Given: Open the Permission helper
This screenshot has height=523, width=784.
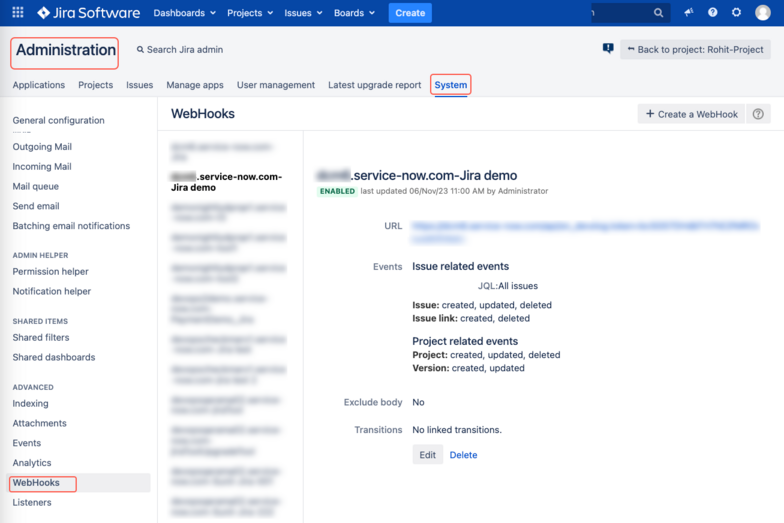Looking at the screenshot, I should [x=50, y=272].
